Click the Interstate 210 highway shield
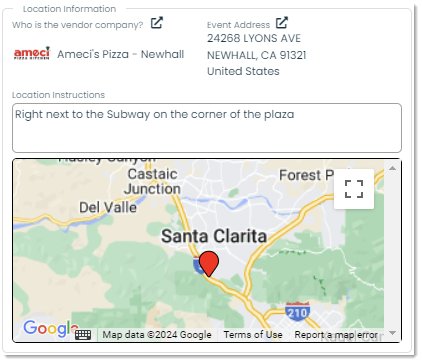 point(297,312)
